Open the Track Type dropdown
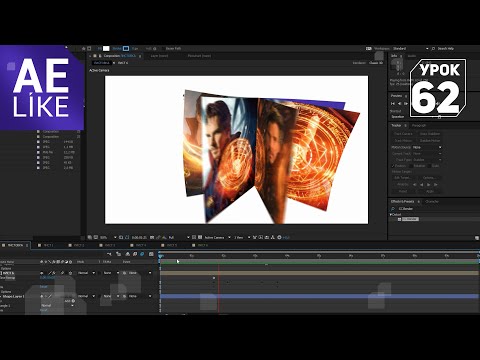480x360 pixels. 427,160
